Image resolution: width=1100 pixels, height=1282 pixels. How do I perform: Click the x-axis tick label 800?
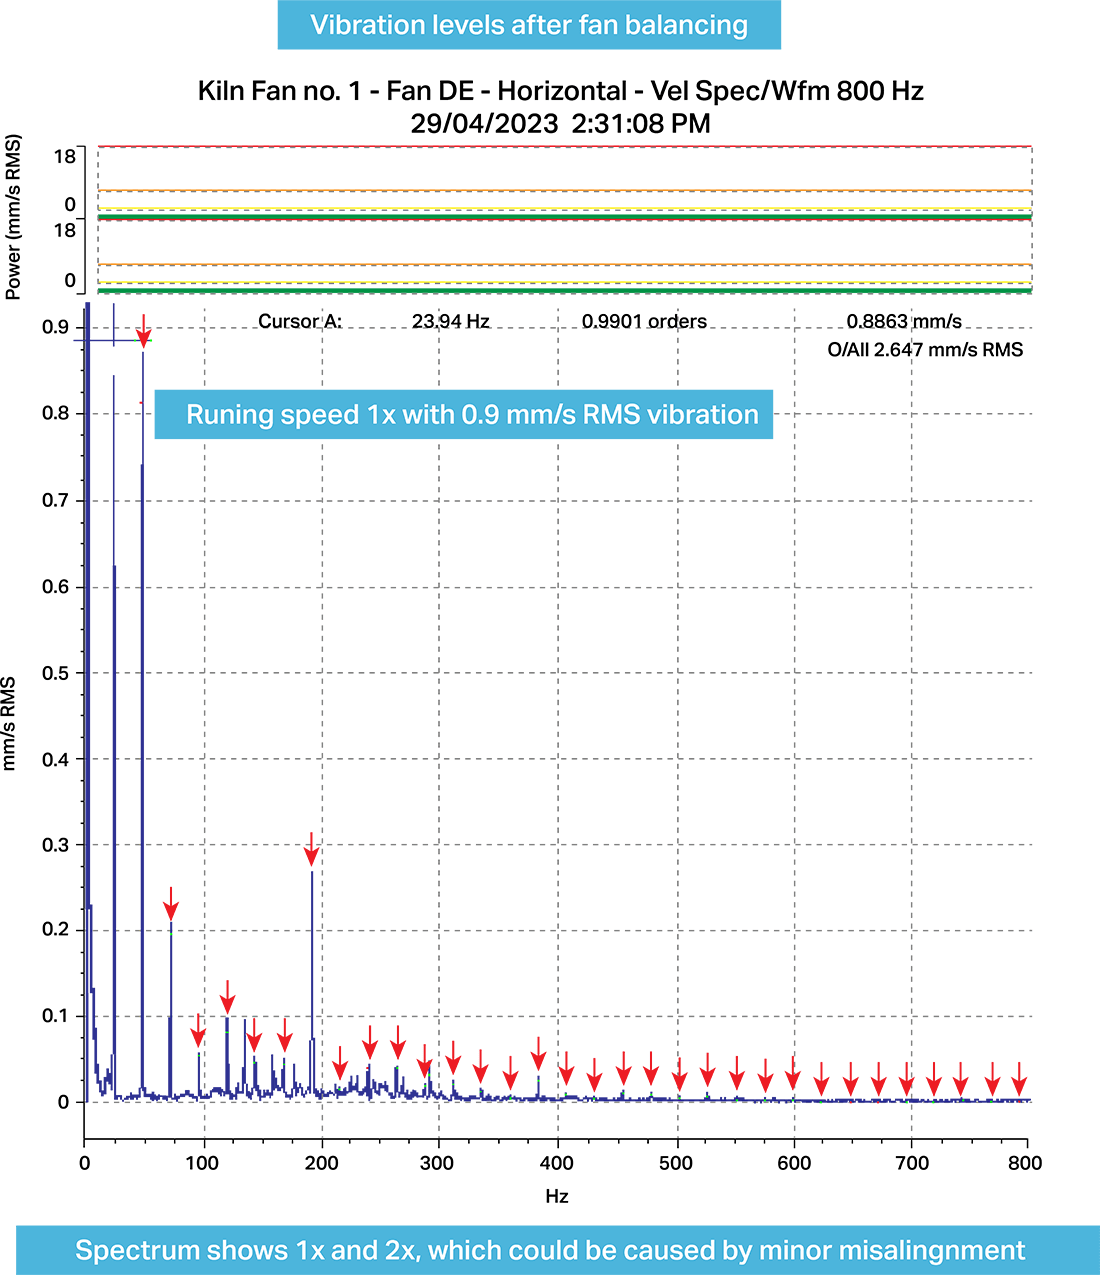[1025, 1163]
